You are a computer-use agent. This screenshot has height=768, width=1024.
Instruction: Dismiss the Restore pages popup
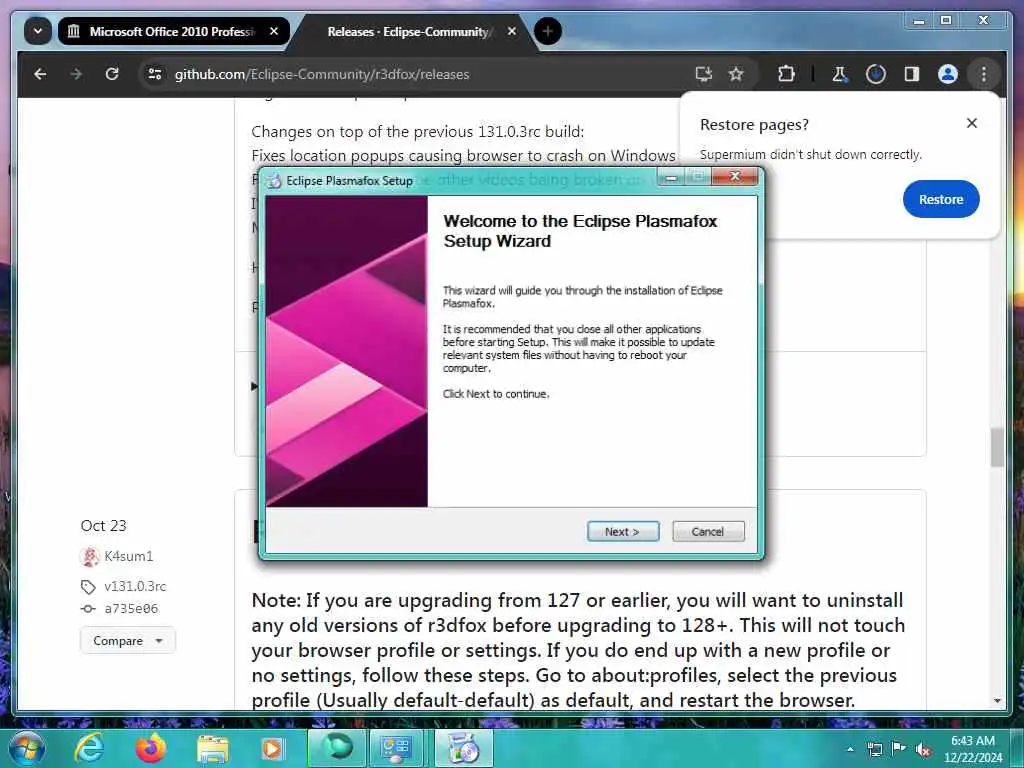click(971, 123)
